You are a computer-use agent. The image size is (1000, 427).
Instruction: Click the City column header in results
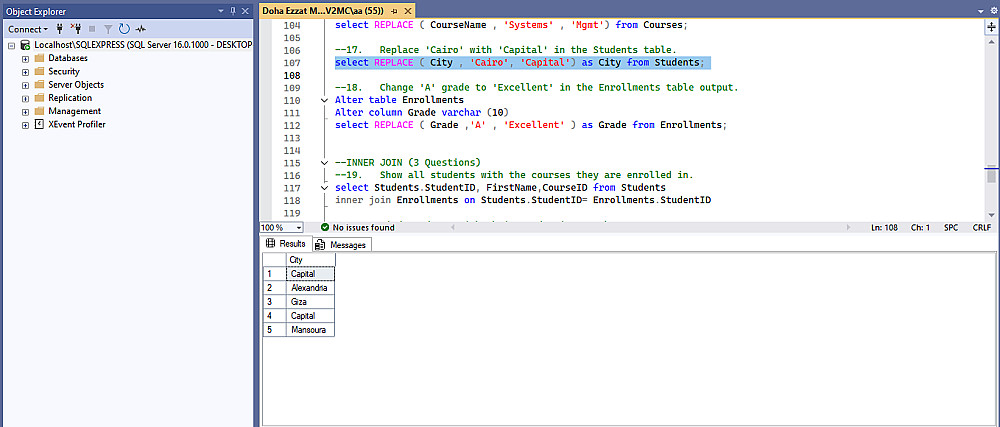[x=310, y=260]
